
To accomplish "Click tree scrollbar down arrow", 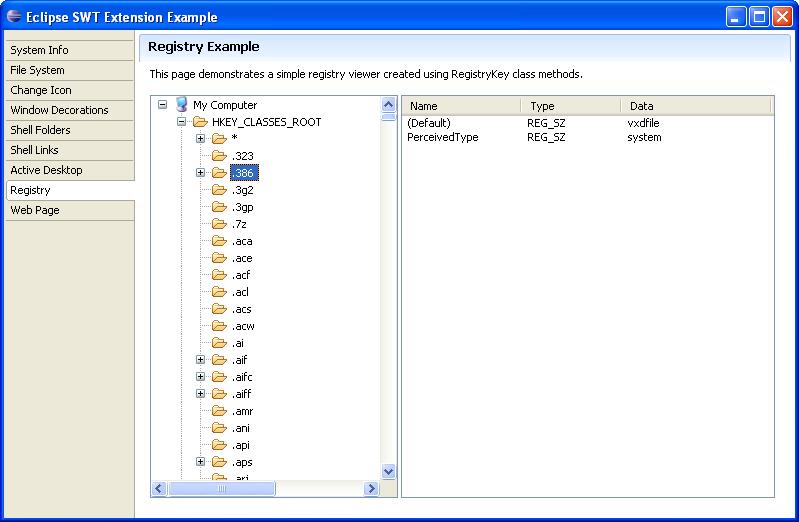I will (388, 472).
